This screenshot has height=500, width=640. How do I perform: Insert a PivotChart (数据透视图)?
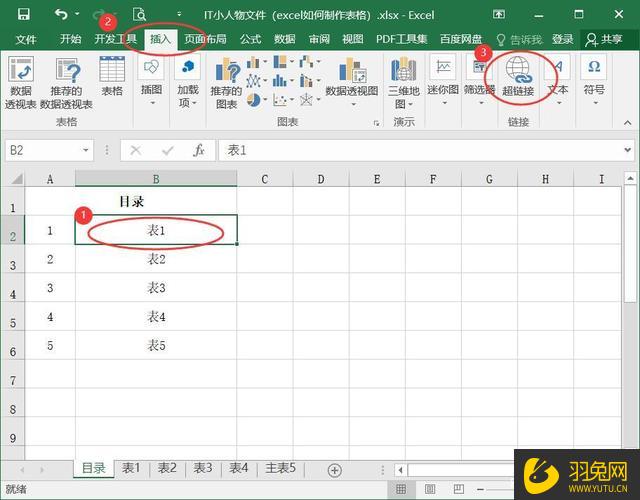[352, 82]
